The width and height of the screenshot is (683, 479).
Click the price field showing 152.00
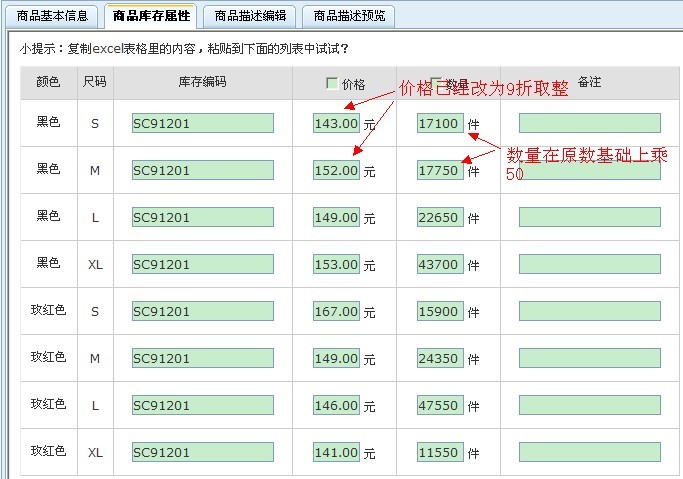[336, 170]
